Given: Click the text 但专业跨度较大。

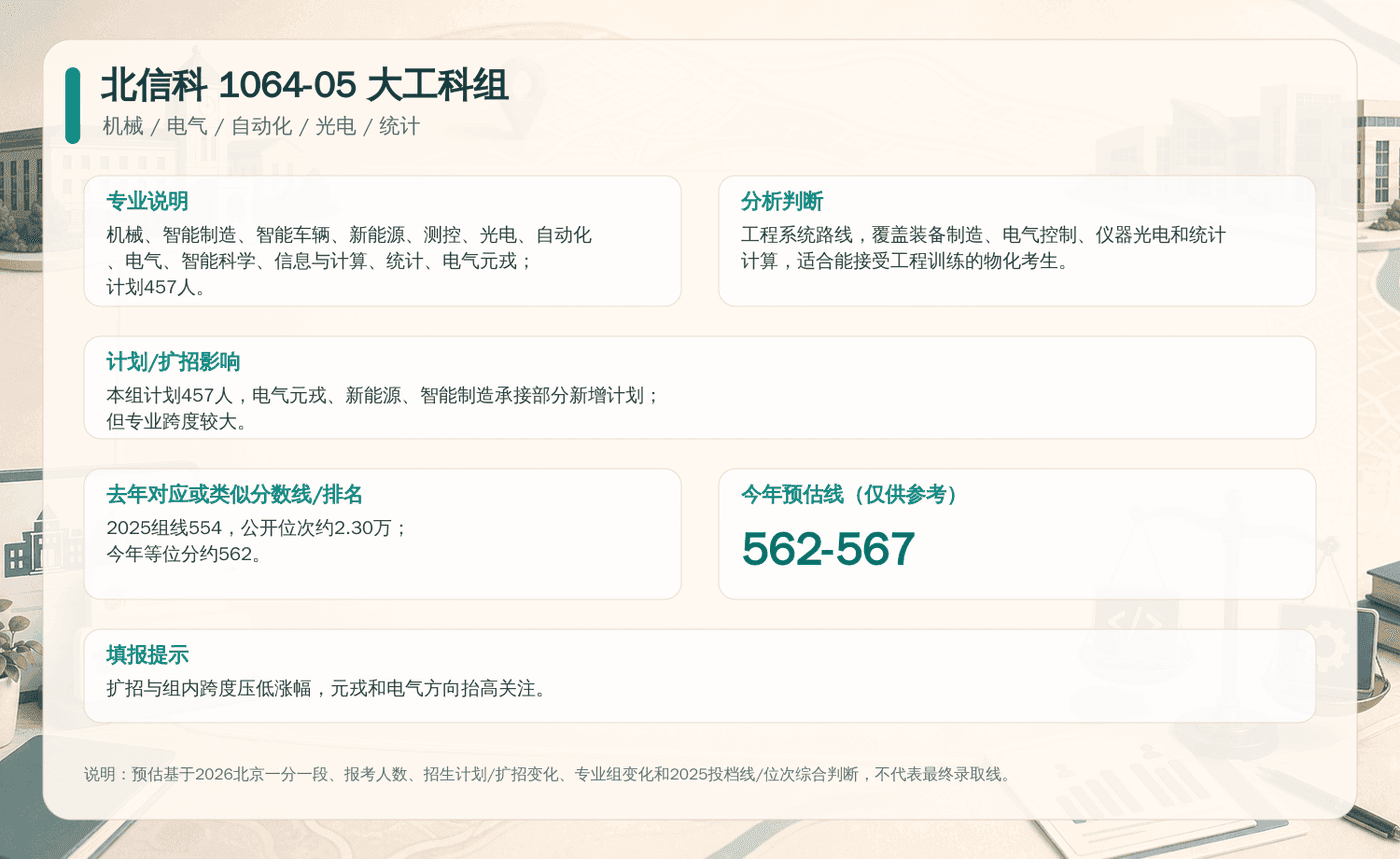Looking at the screenshot, I should pyautogui.click(x=176, y=421).
